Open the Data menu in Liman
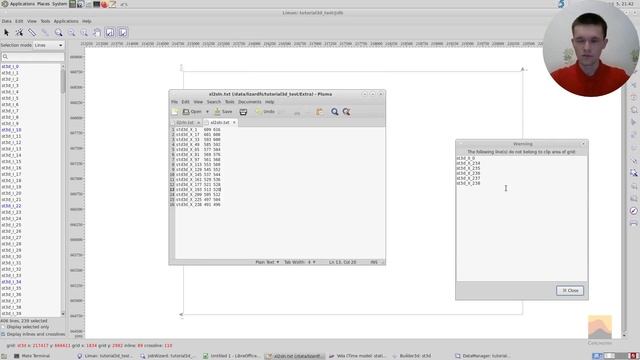The height and width of the screenshot is (360, 640). pos(7,21)
